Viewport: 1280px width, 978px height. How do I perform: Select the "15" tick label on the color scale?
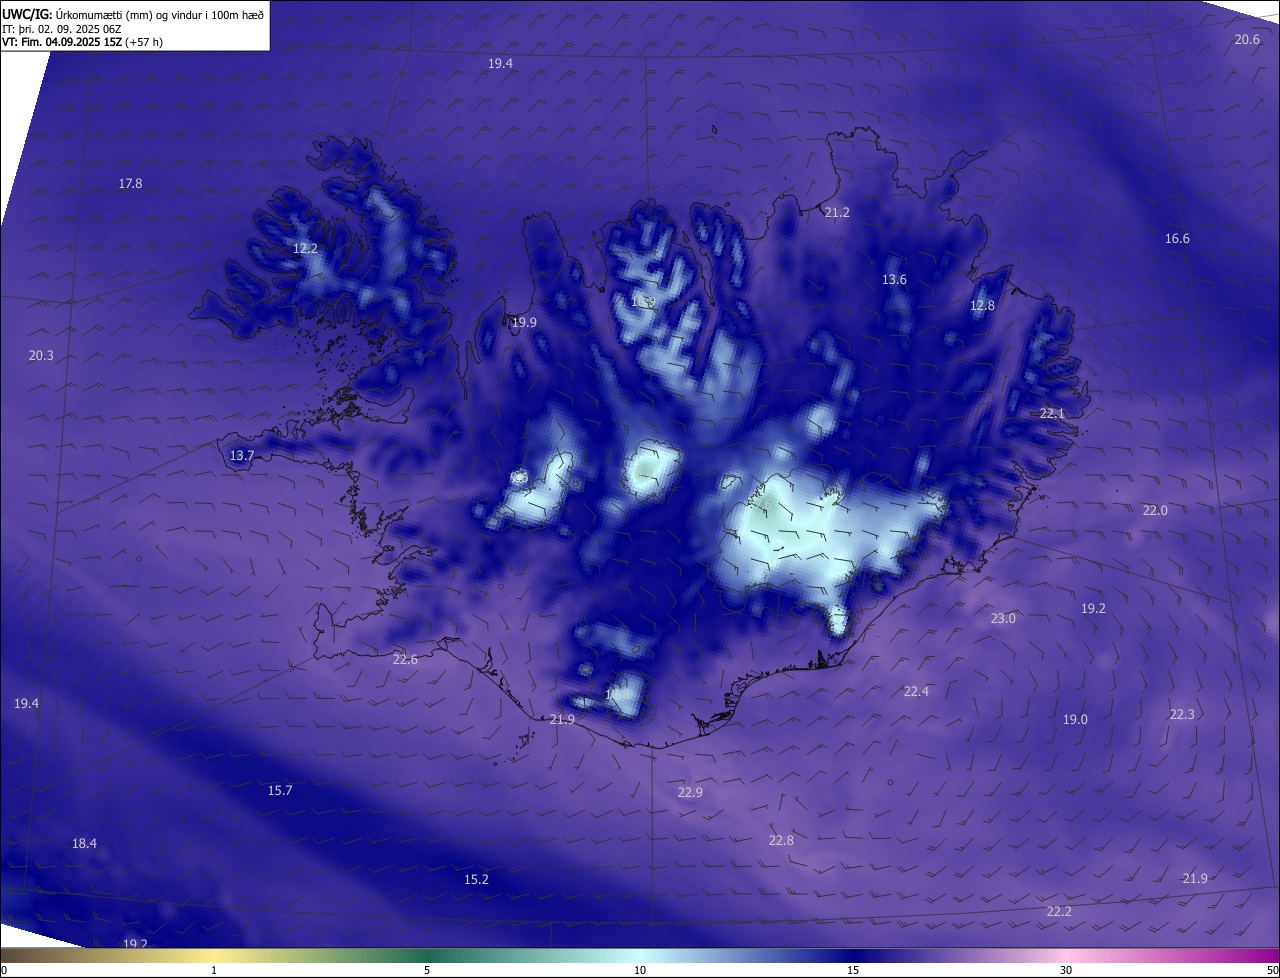pos(853,970)
